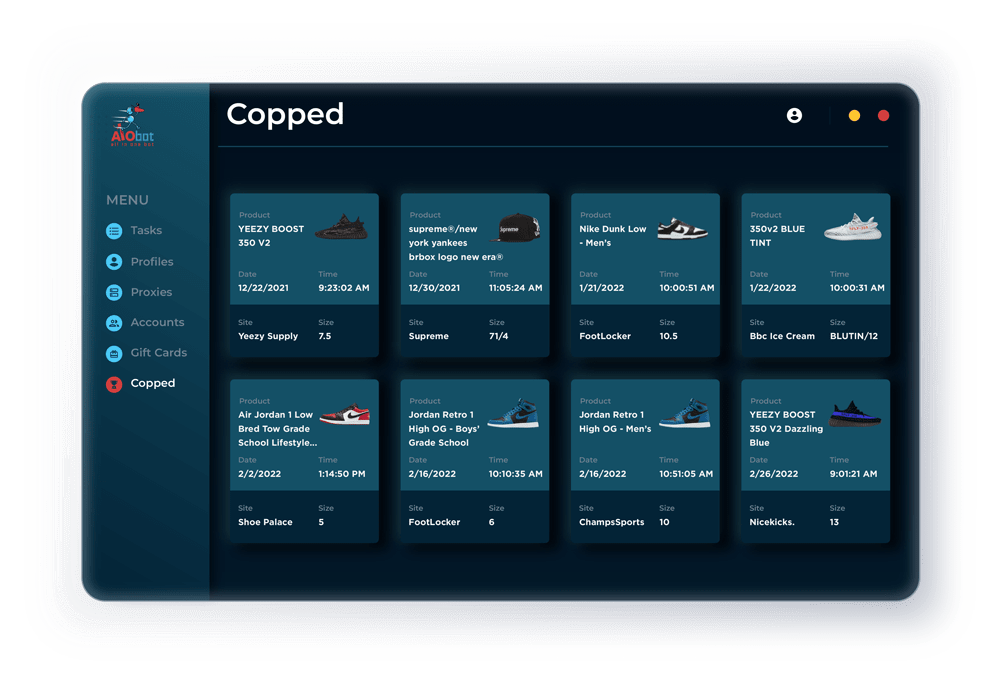
Task: Click the 'Nicekicks.' site value
Action: 772,522
